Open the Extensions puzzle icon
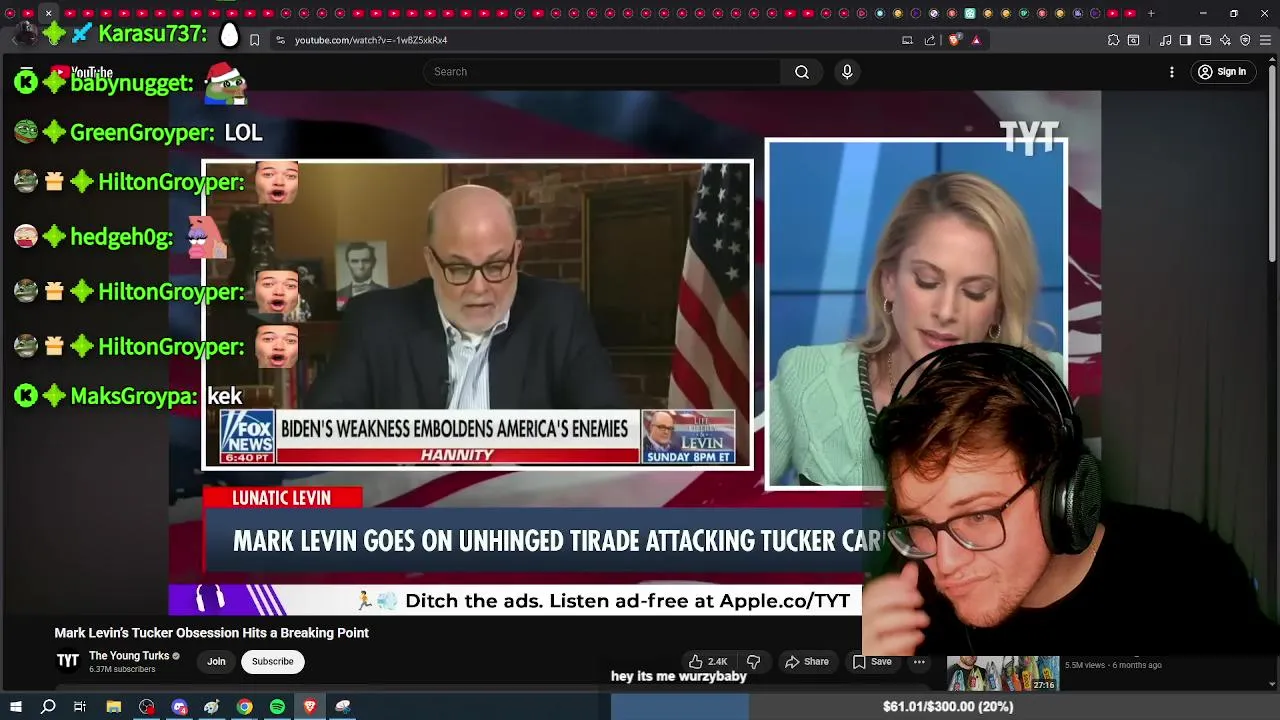1280x720 pixels. pyautogui.click(x=1113, y=40)
